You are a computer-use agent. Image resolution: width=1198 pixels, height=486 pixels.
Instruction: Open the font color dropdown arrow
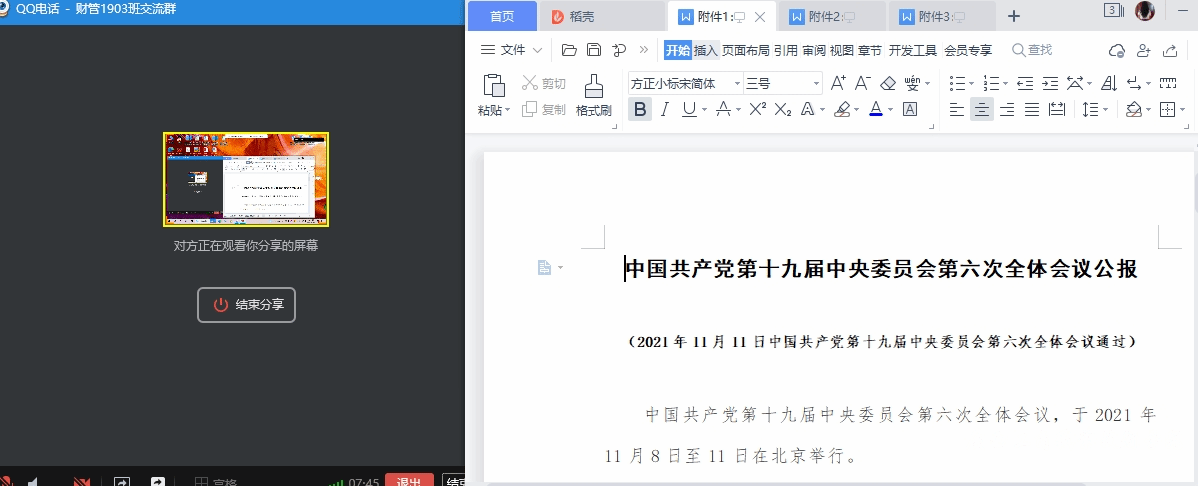[891, 110]
